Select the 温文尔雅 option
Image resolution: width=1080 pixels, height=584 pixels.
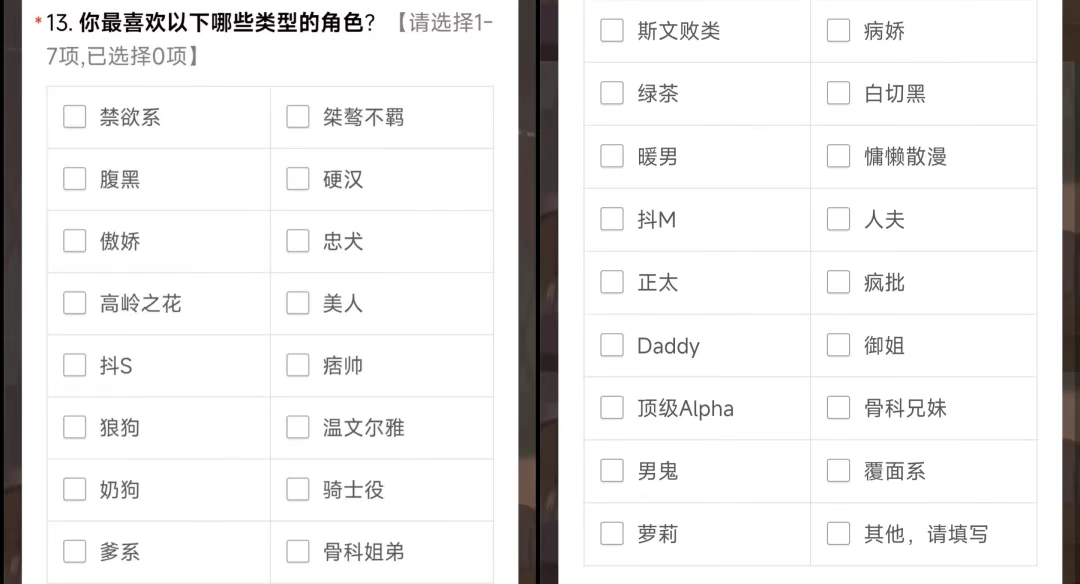point(298,427)
